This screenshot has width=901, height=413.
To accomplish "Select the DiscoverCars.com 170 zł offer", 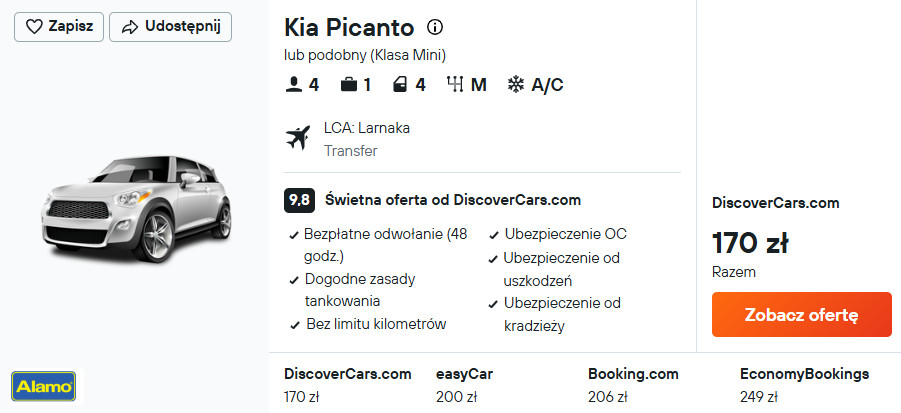I will (347, 385).
